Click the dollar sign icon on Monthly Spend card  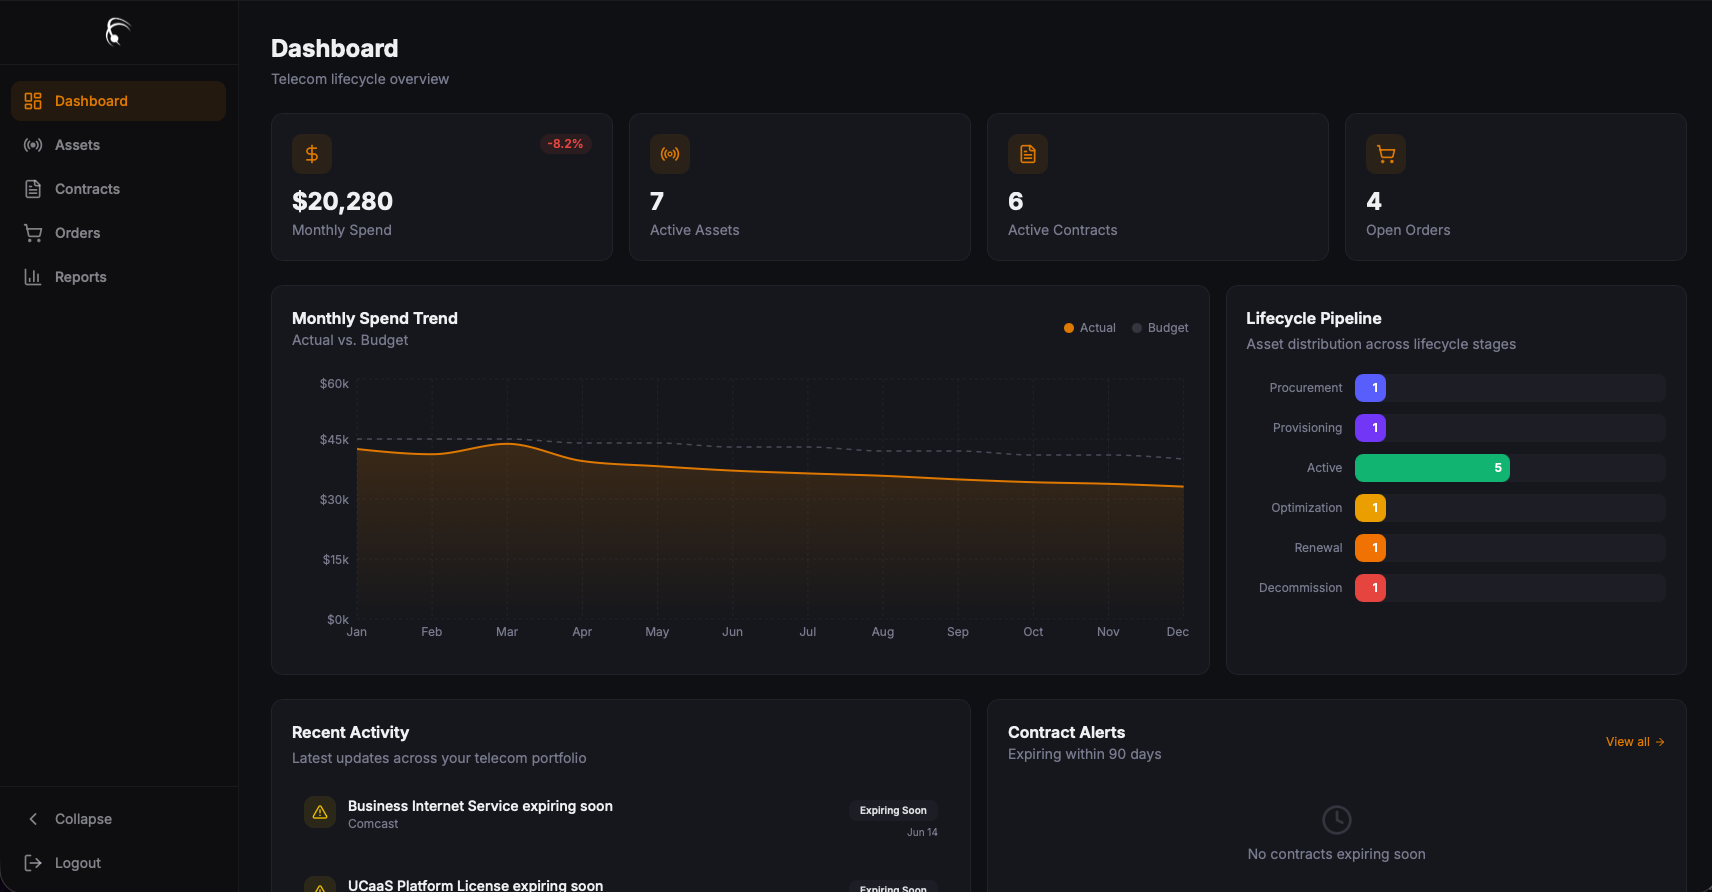point(312,154)
